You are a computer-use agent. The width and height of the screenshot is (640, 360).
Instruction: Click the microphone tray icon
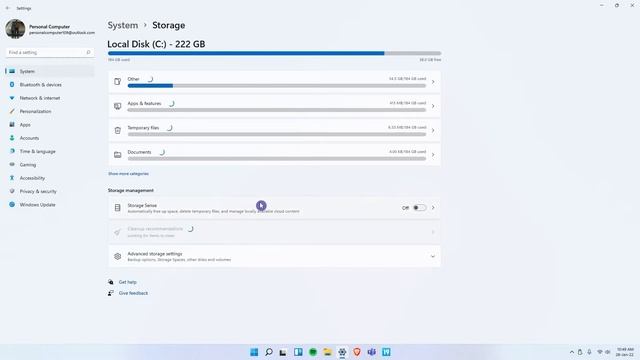(x=589, y=352)
